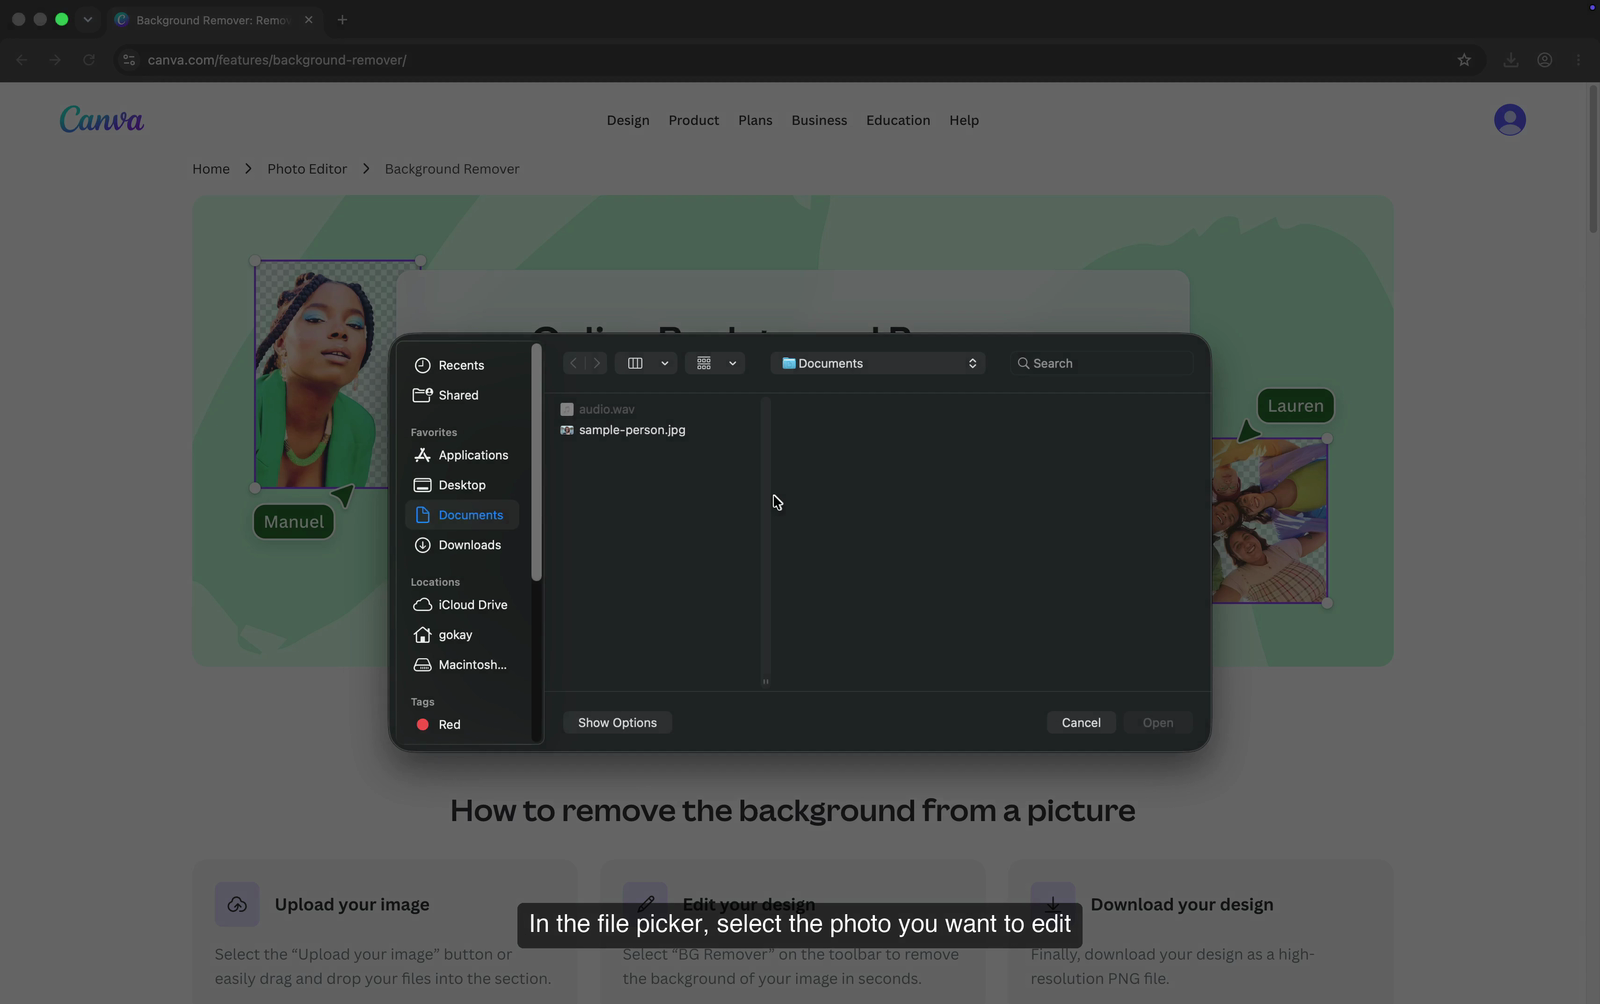Close the Background Remover tab
Image resolution: width=1600 pixels, height=1004 pixels.
tap(309, 20)
